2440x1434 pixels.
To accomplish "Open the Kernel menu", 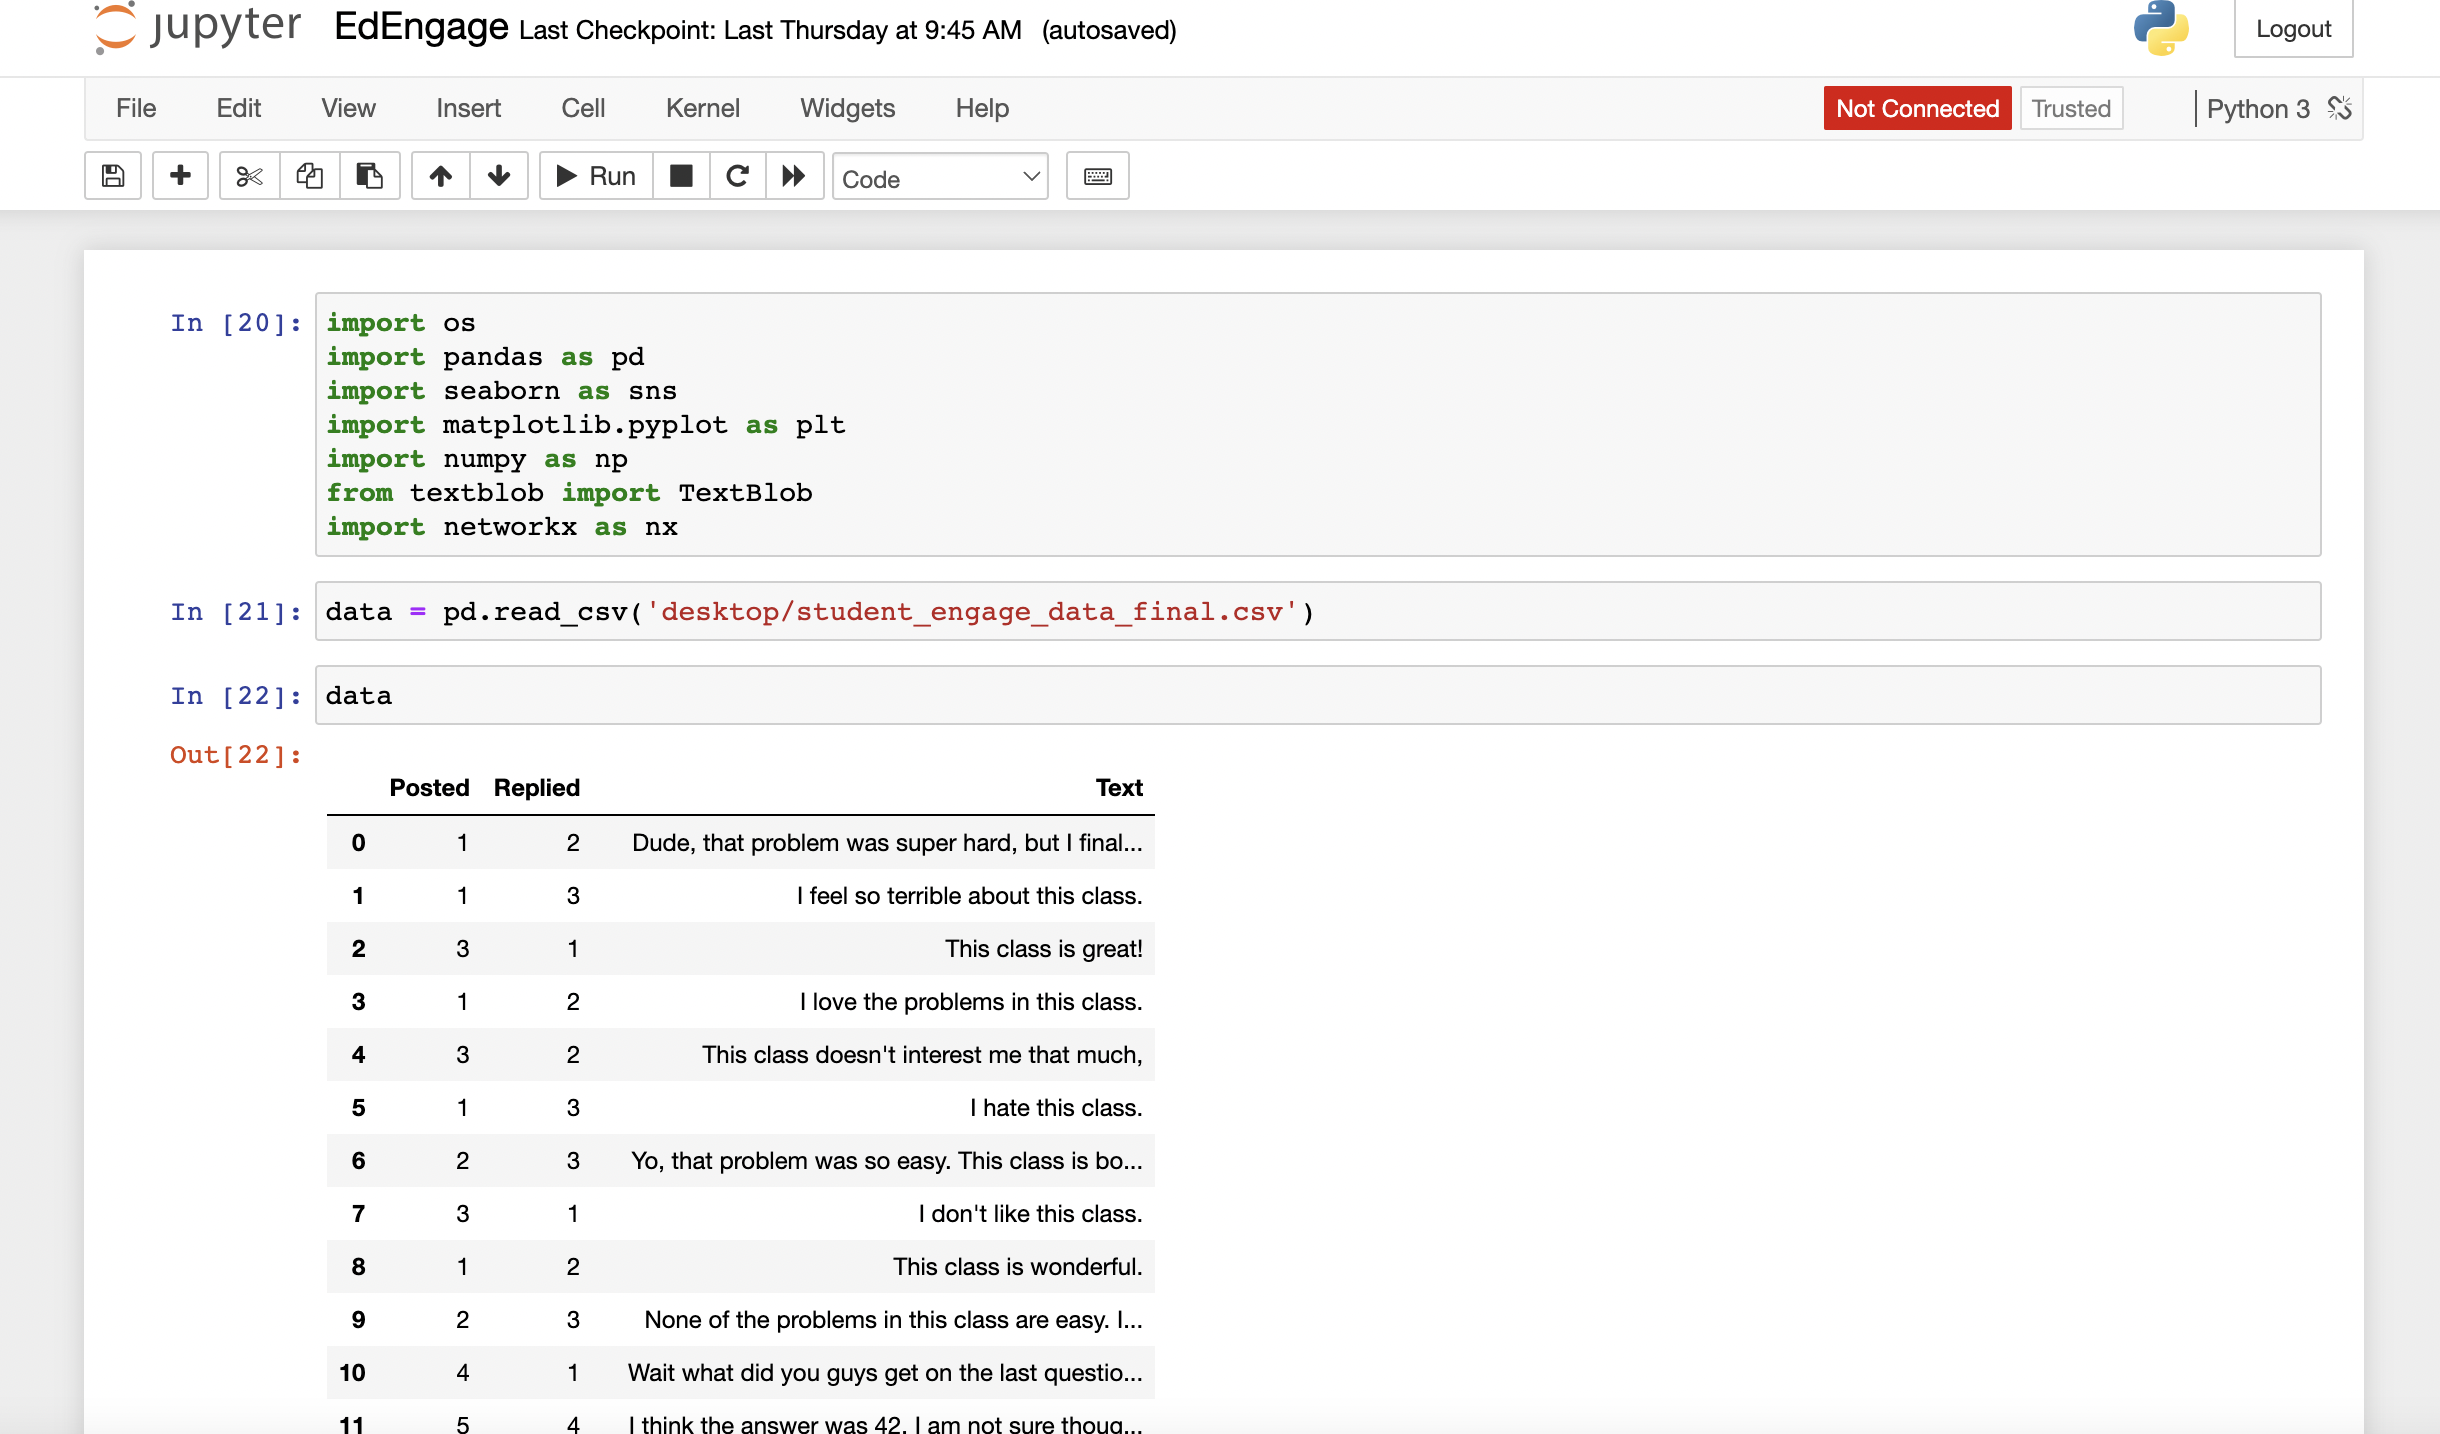I will [702, 108].
